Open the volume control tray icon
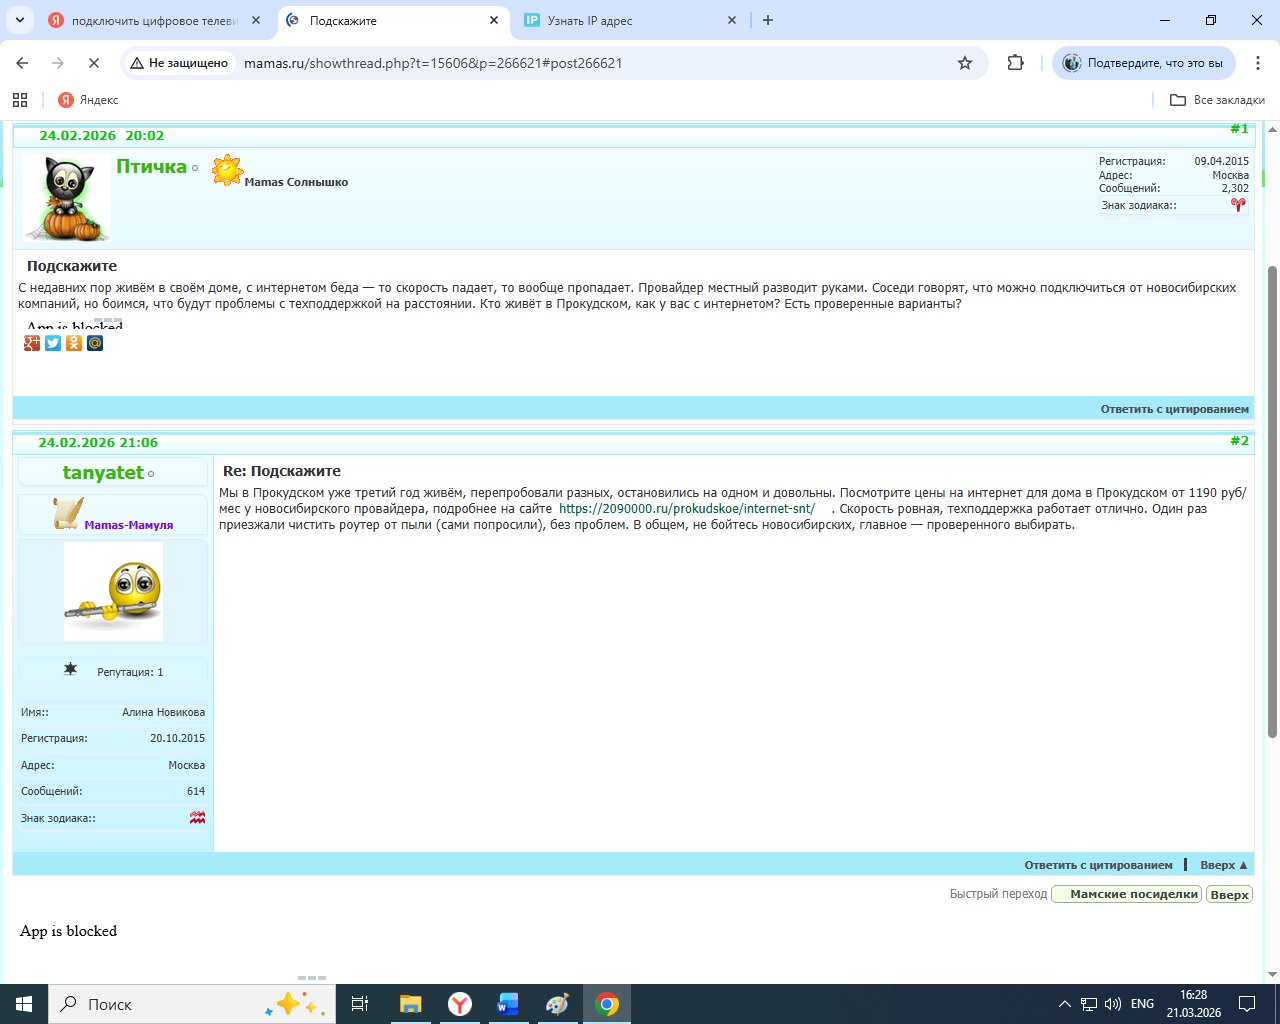This screenshot has width=1280, height=1024. click(1113, 1004)
